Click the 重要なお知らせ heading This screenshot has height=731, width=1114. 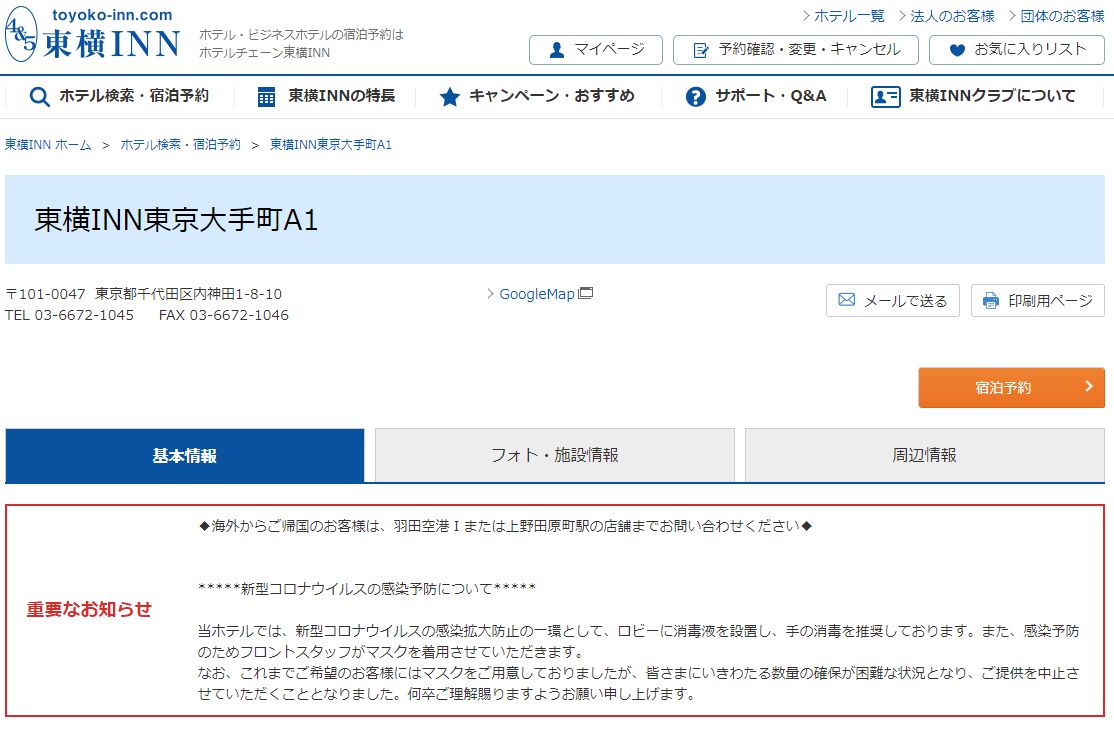[89, 610]
